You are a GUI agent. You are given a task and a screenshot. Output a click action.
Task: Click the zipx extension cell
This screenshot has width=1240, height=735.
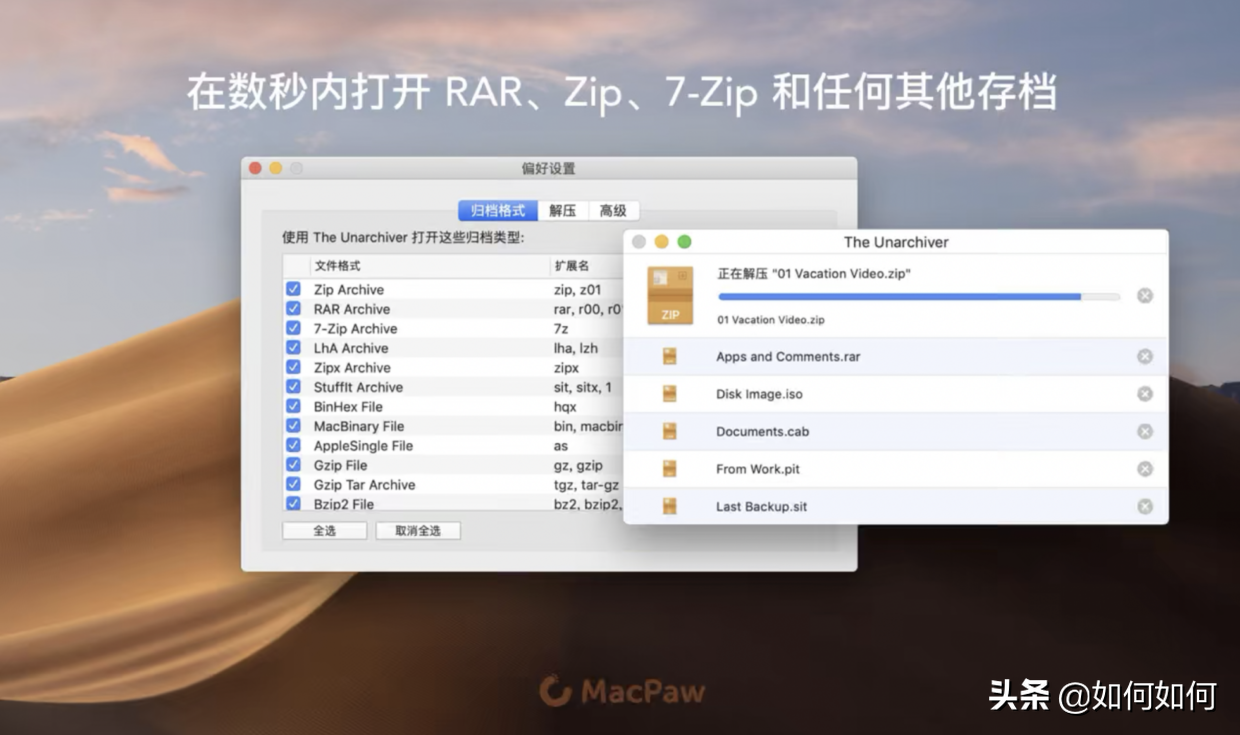click(x=566, y=367)
